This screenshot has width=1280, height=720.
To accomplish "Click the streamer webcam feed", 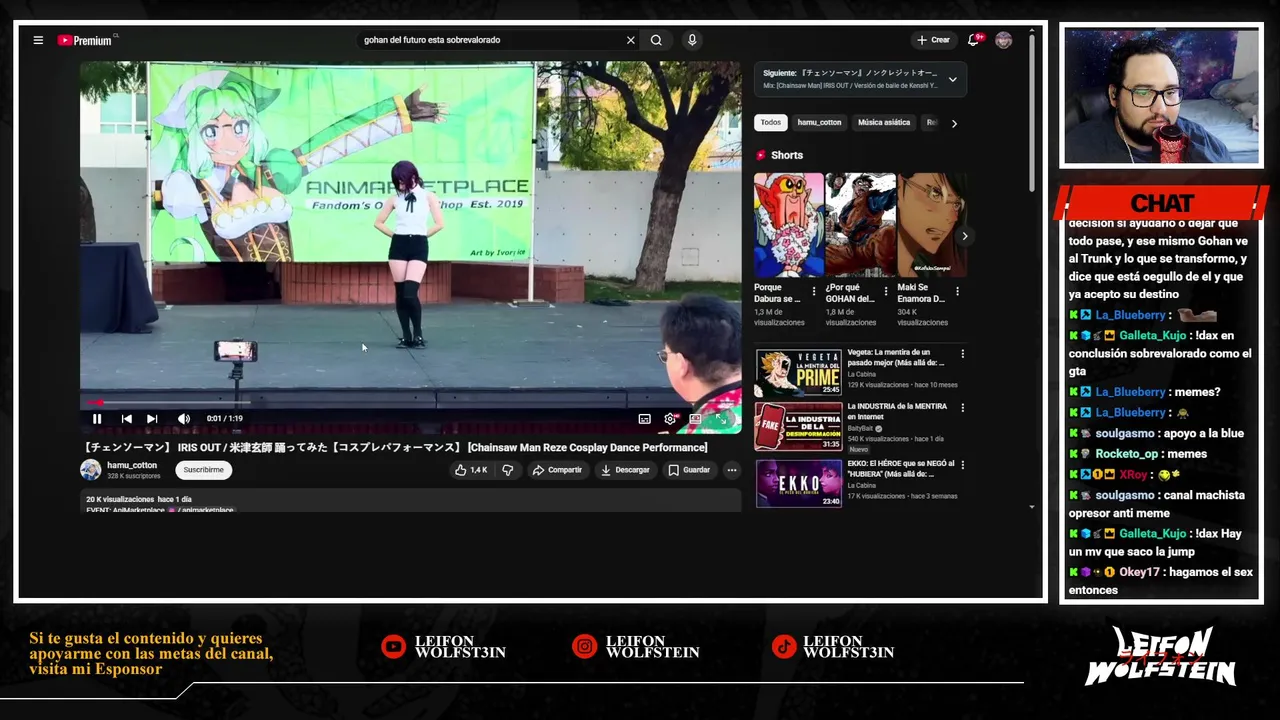I will (x=1161, y=96).
